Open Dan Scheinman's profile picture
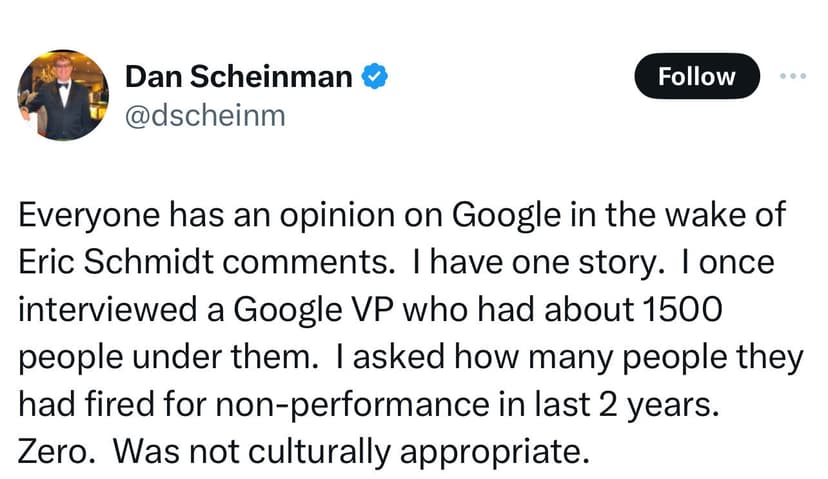 click(60, 96)
